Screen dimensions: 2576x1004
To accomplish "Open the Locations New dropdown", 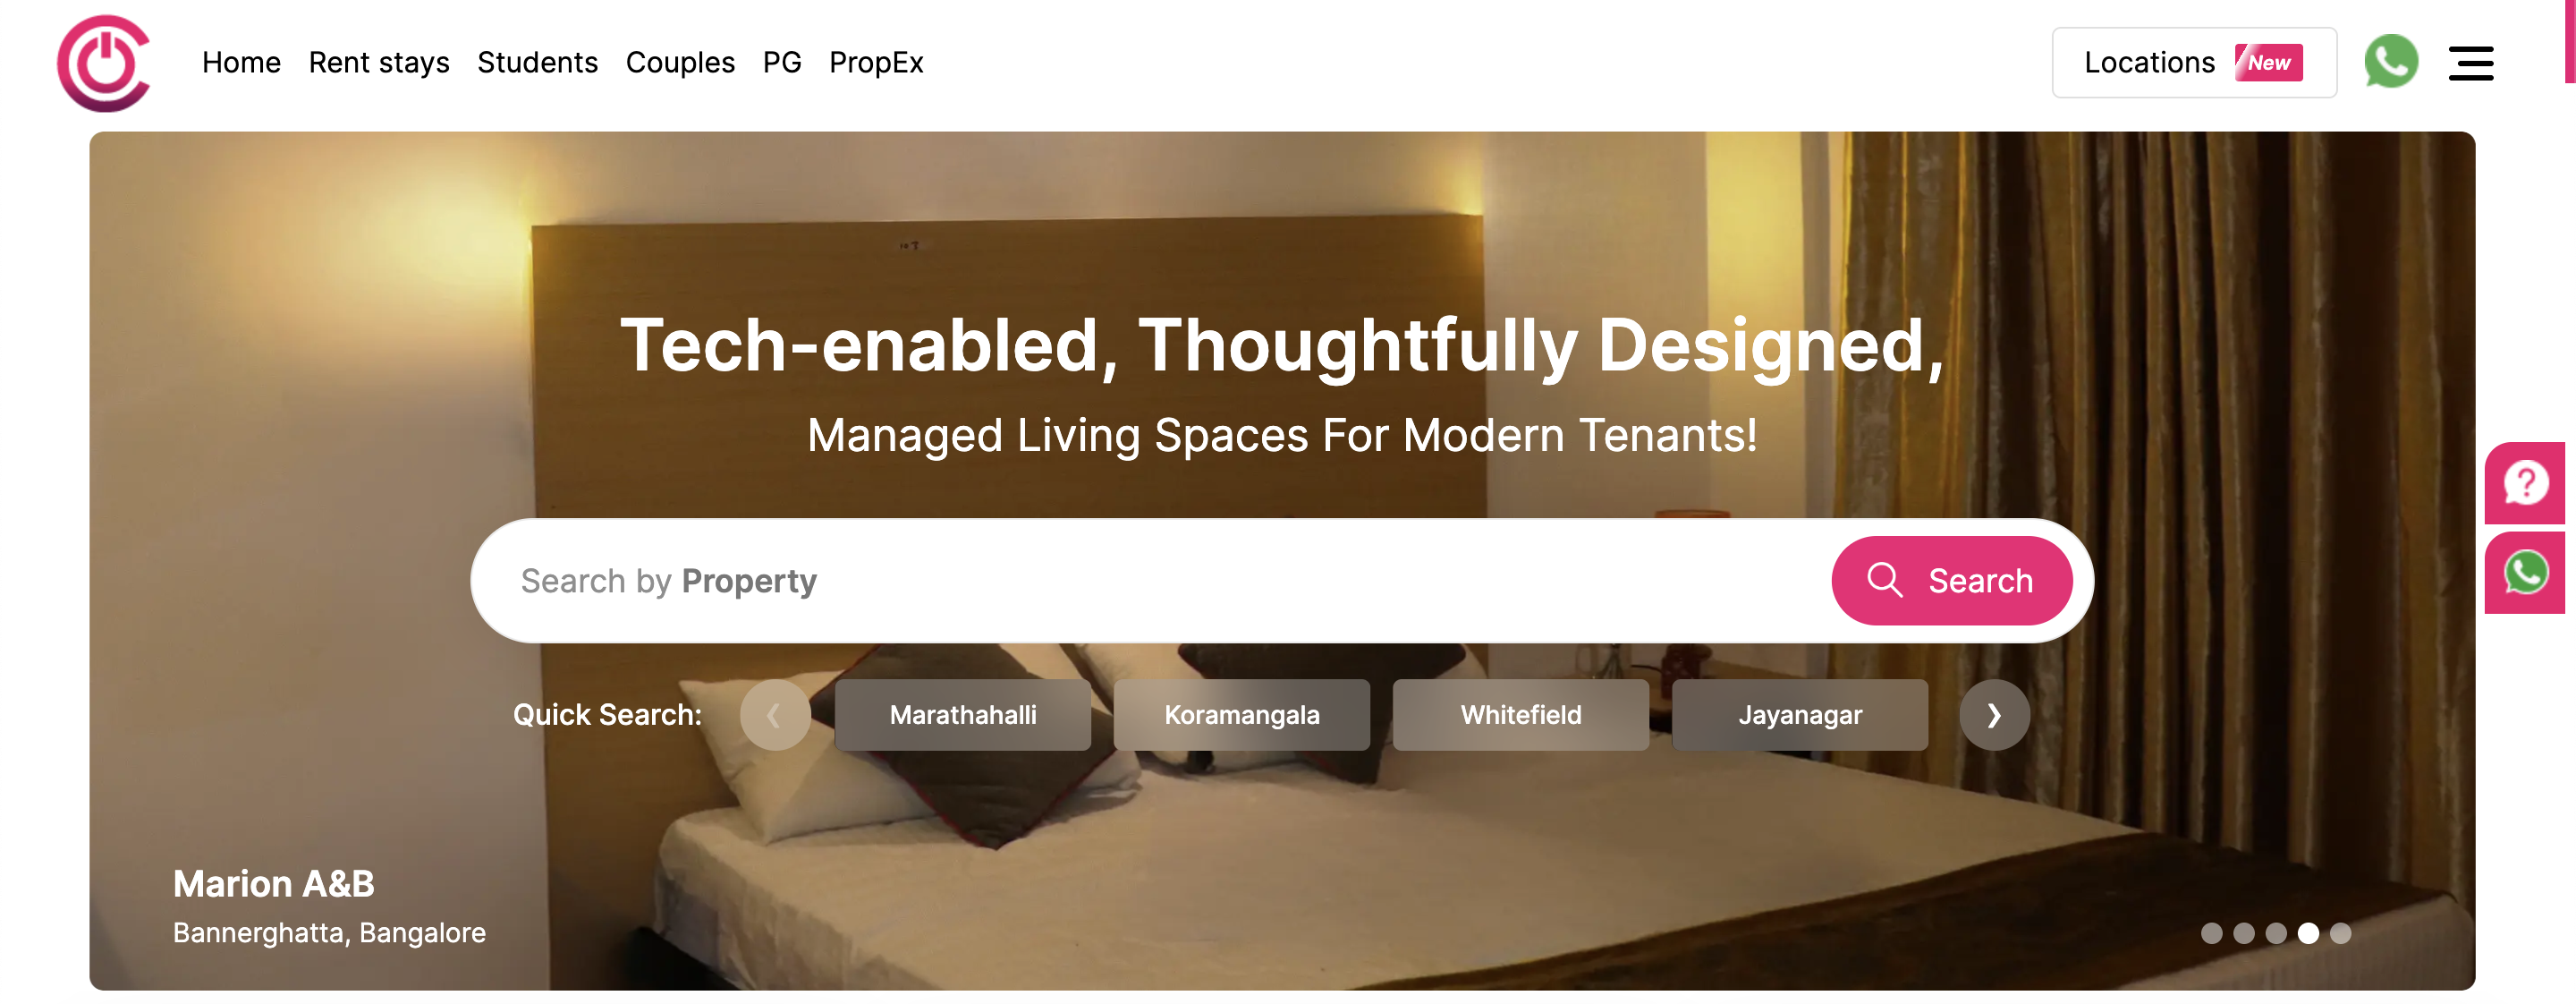I will tap(2194, 63).
